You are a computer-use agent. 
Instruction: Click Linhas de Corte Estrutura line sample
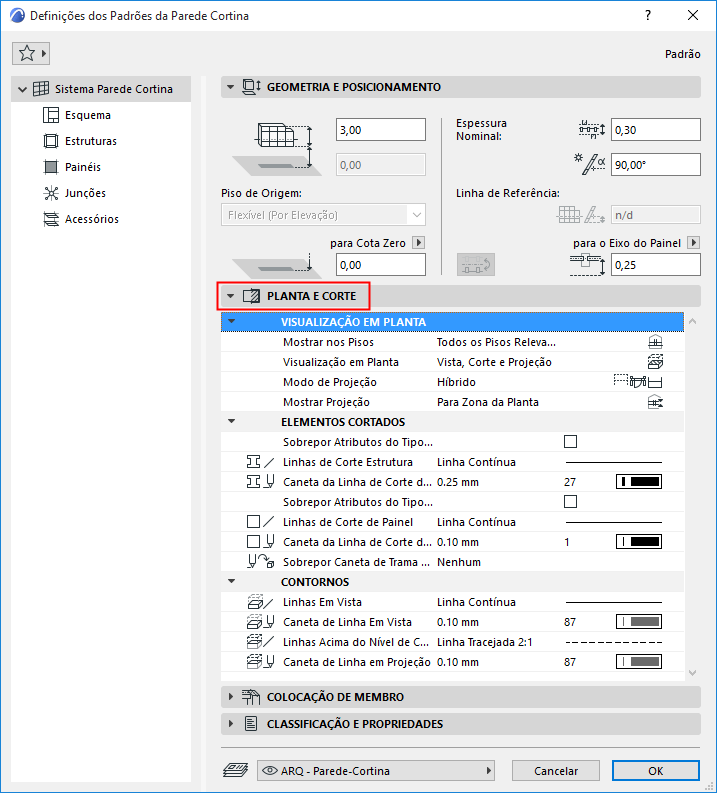614,462
